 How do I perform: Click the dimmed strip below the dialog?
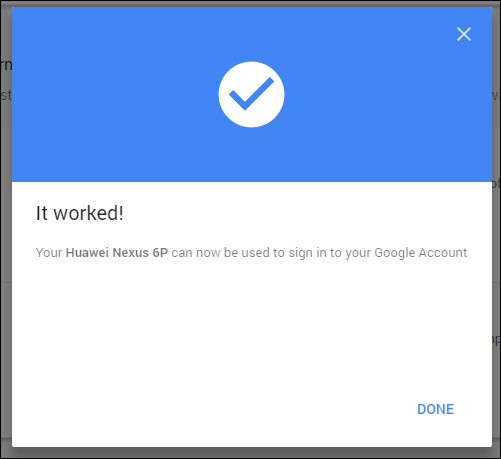pos(250,453)
